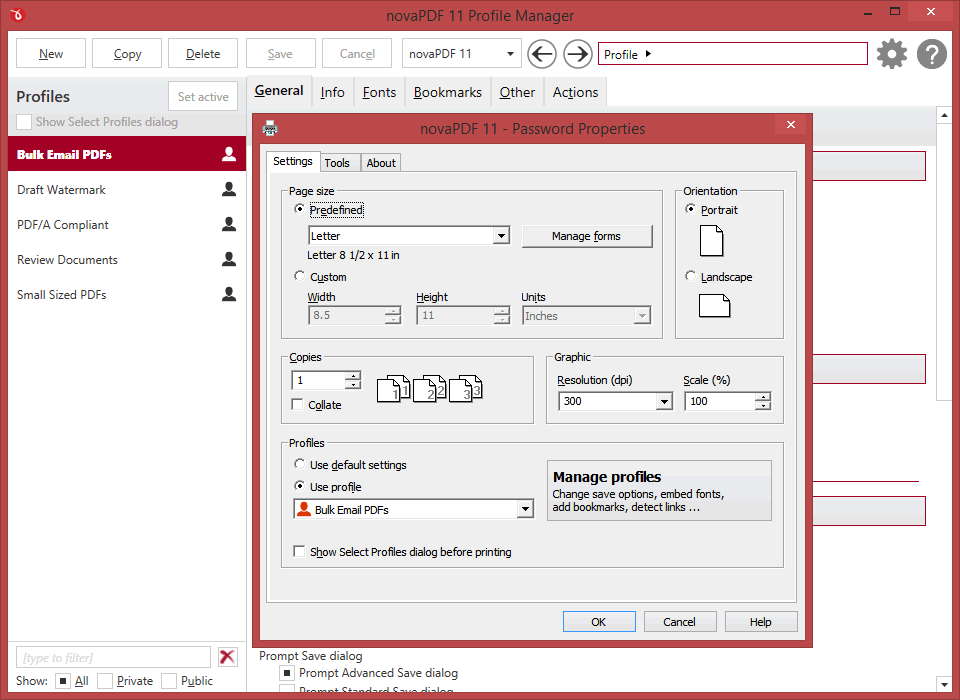Select Predefined page size option

(x=299, y=209)
